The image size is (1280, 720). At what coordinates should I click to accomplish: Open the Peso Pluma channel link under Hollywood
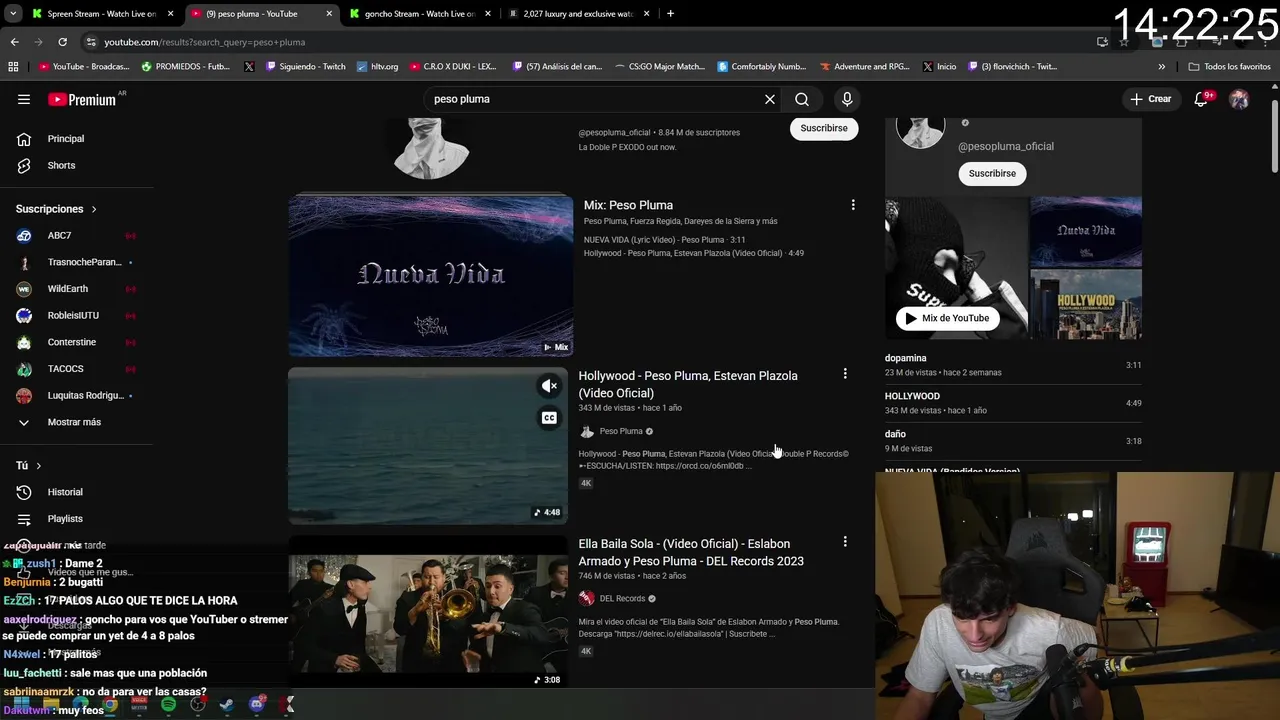621,431
